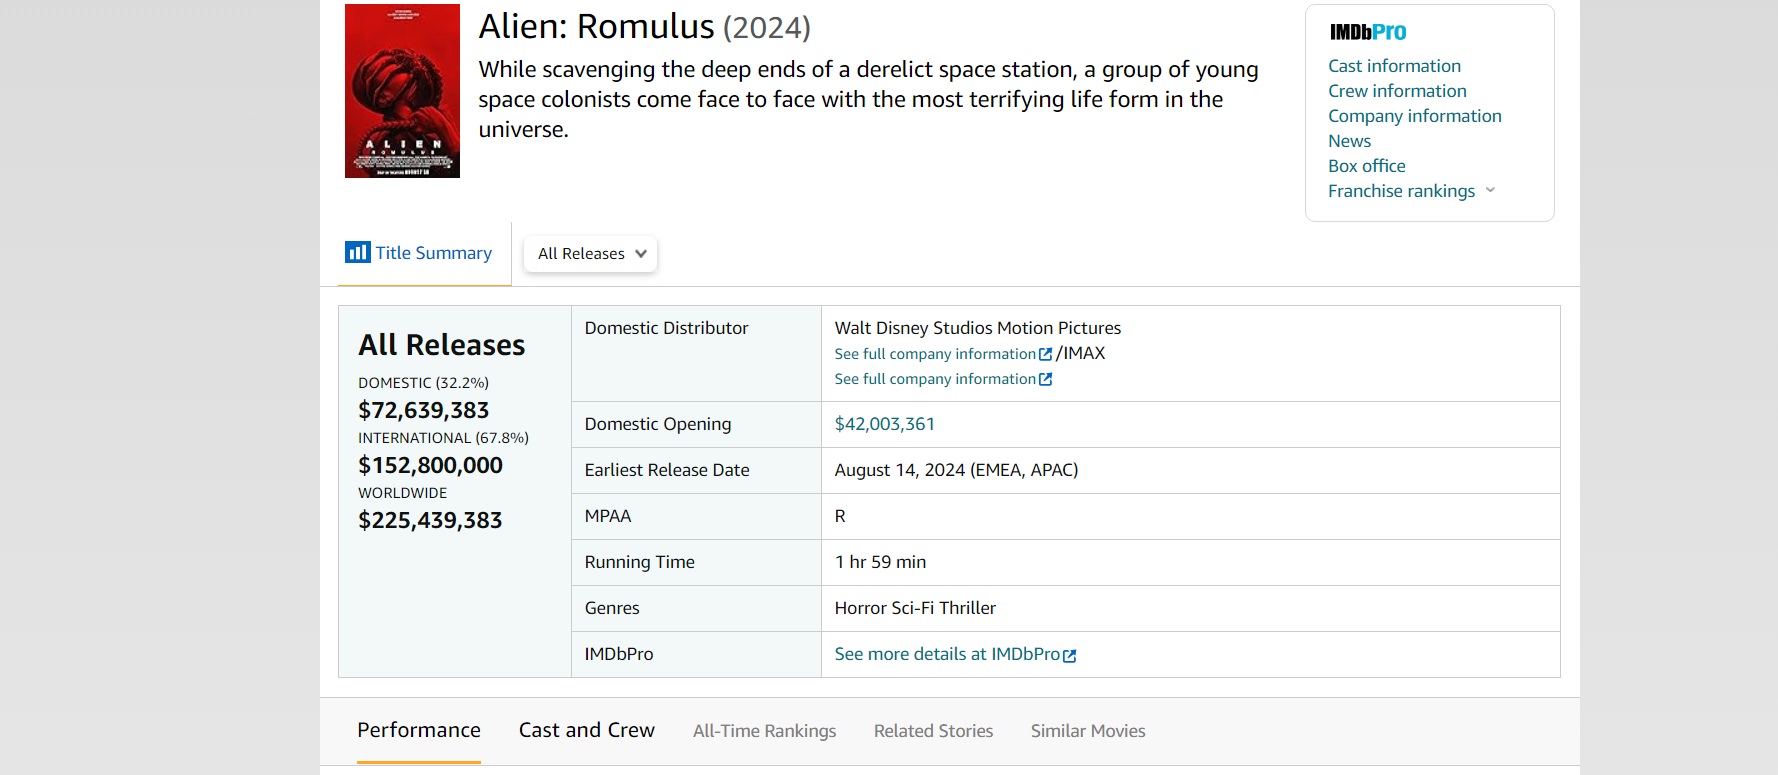Expand the Franchise rankings chevron
Screen dimensions: 1778x775
(1490, 190)
